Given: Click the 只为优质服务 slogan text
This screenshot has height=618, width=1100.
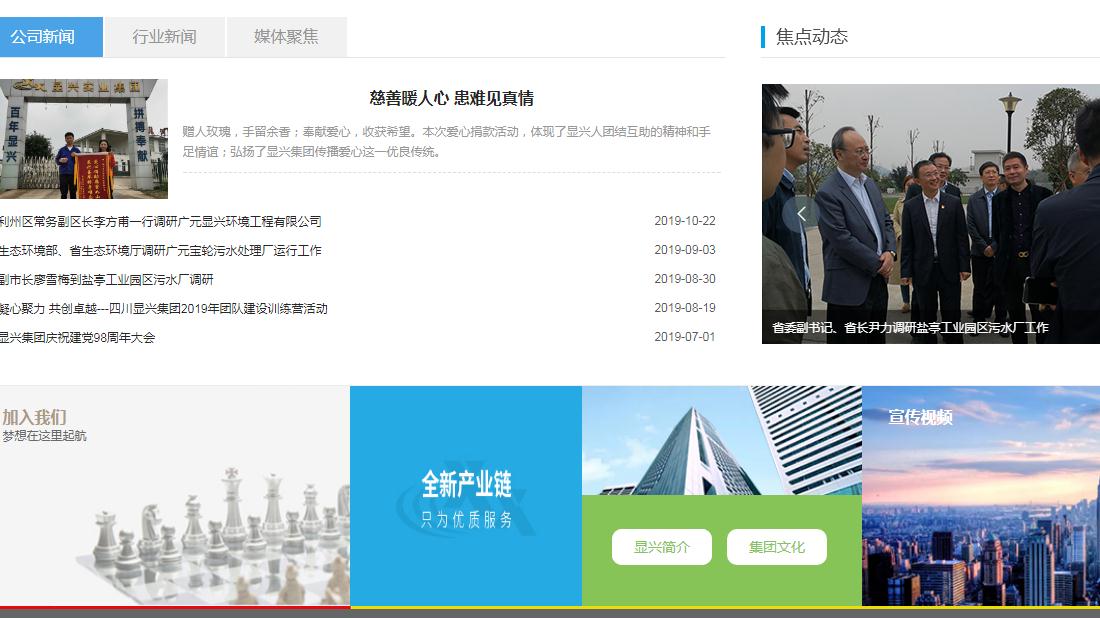Looking at the screenshot, I should click(x=467, y=520).
